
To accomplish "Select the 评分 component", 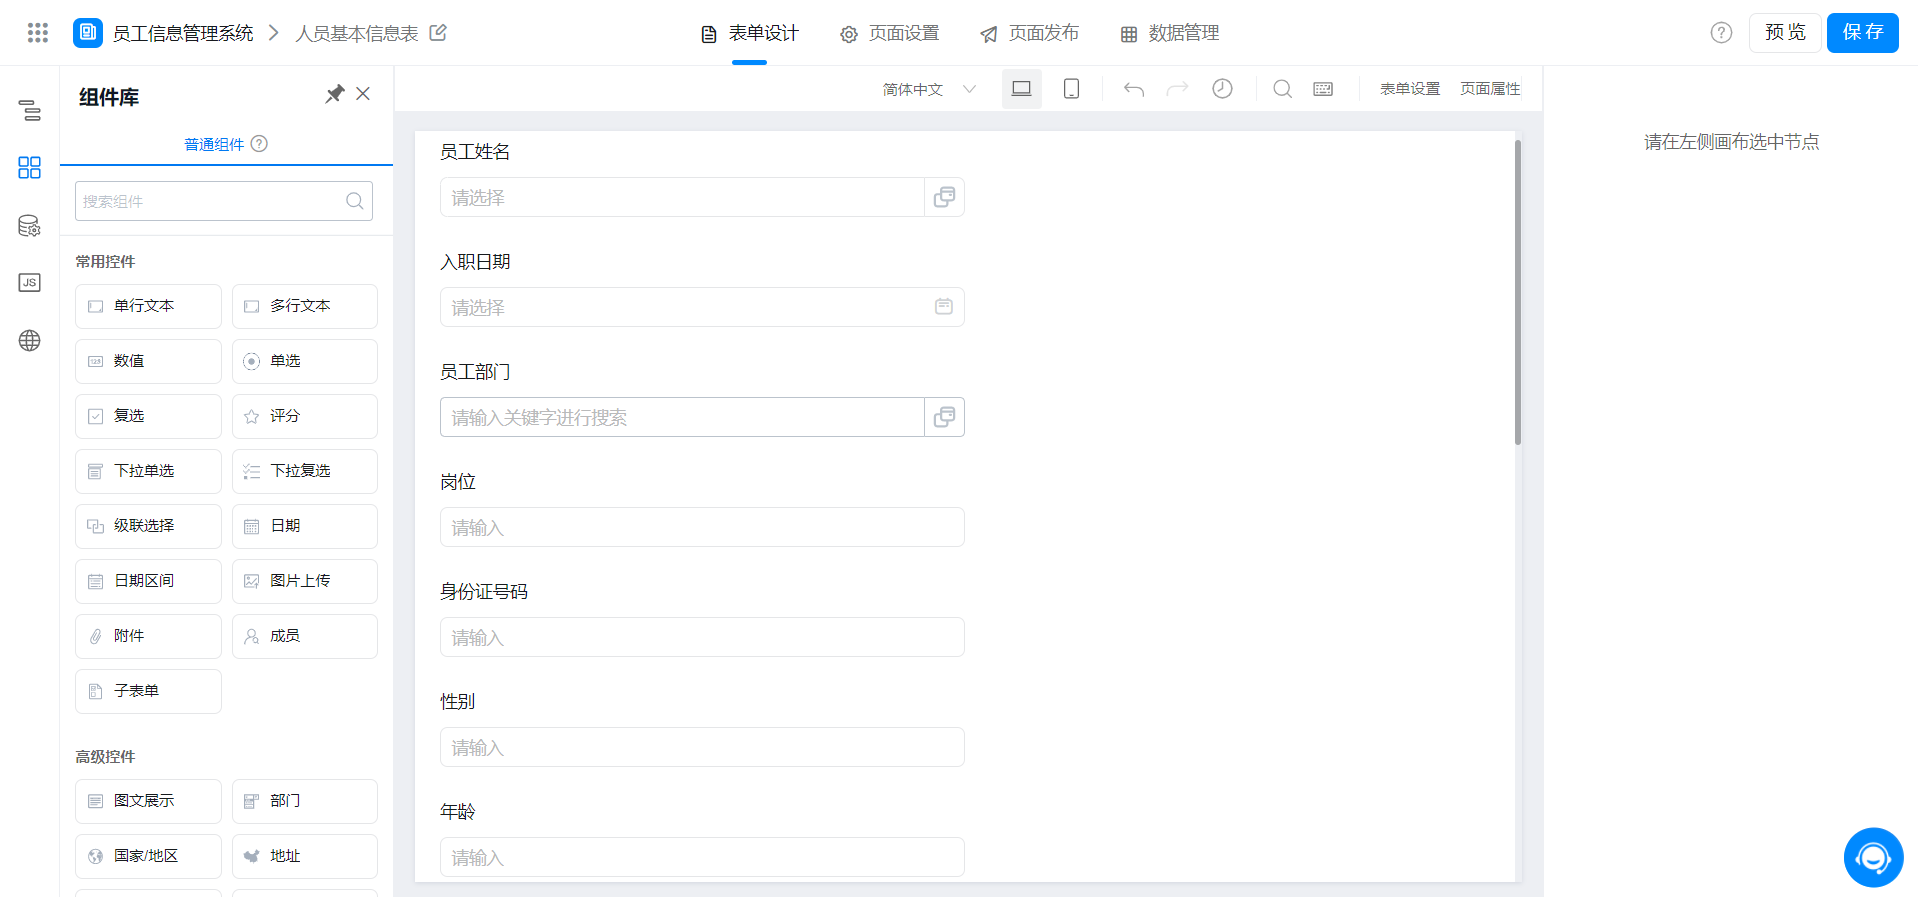I will coord(305,416).
